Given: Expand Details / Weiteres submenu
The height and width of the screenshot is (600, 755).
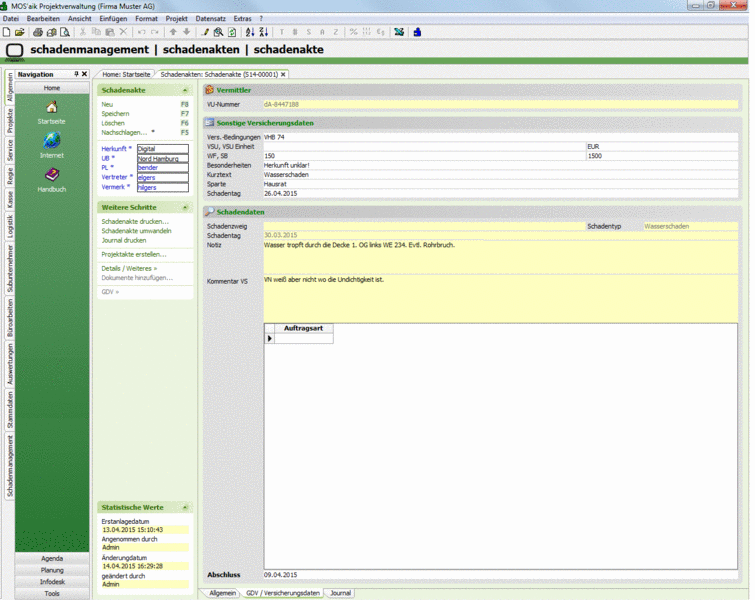Looking at the screenshot, I should (x=129, y=269).
